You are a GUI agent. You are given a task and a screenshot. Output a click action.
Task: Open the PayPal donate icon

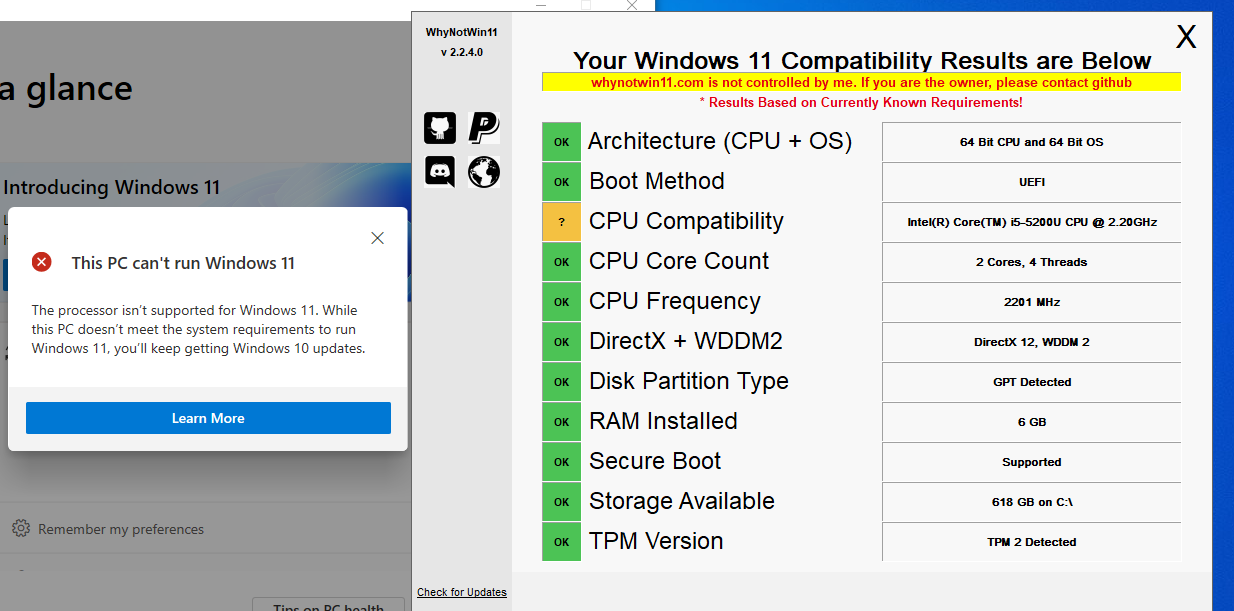tap(484, 128)
